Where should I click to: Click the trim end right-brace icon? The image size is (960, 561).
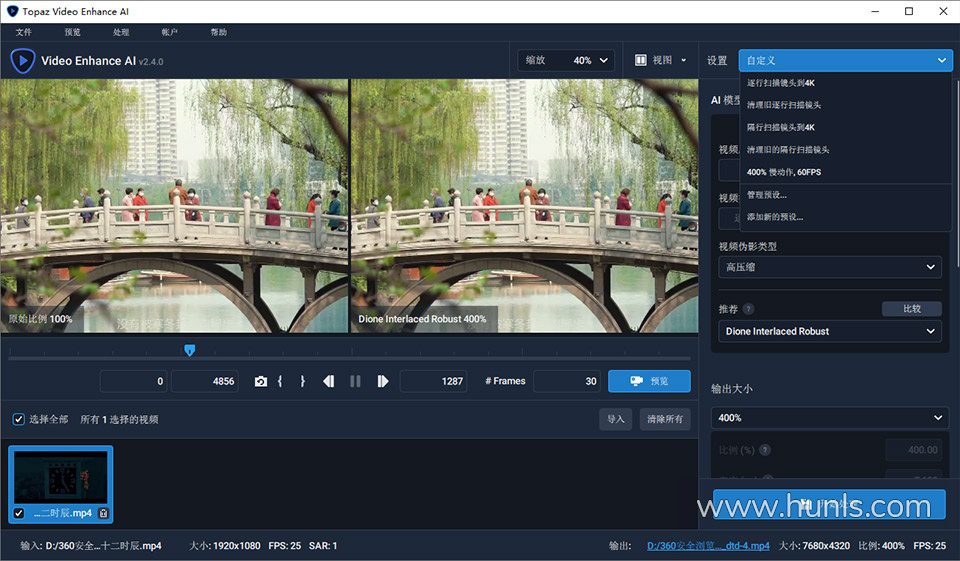[302, 381]
